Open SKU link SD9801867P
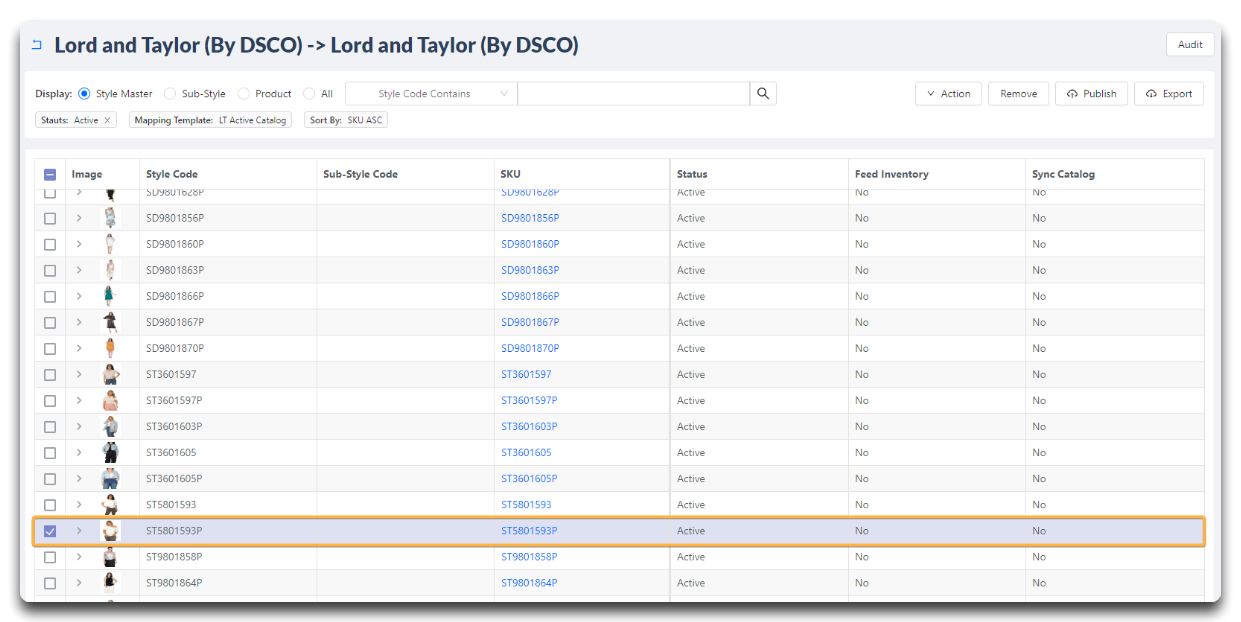This screenshot has width=1241, height=622. point(530,322)
